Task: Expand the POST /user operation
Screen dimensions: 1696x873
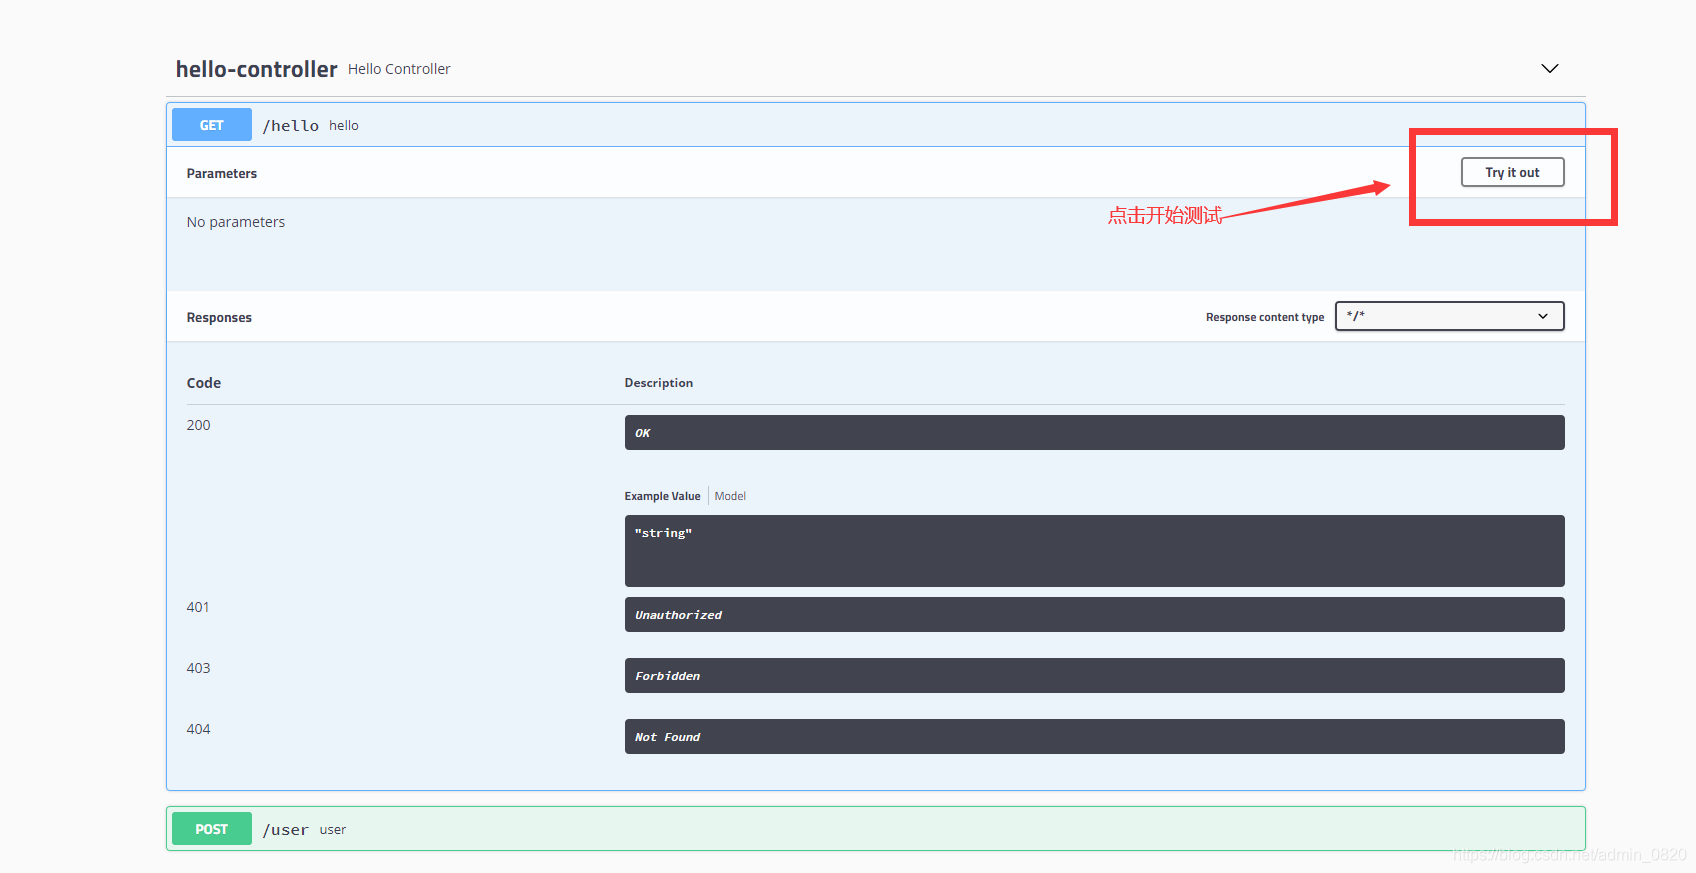Action: pos(875,829)
